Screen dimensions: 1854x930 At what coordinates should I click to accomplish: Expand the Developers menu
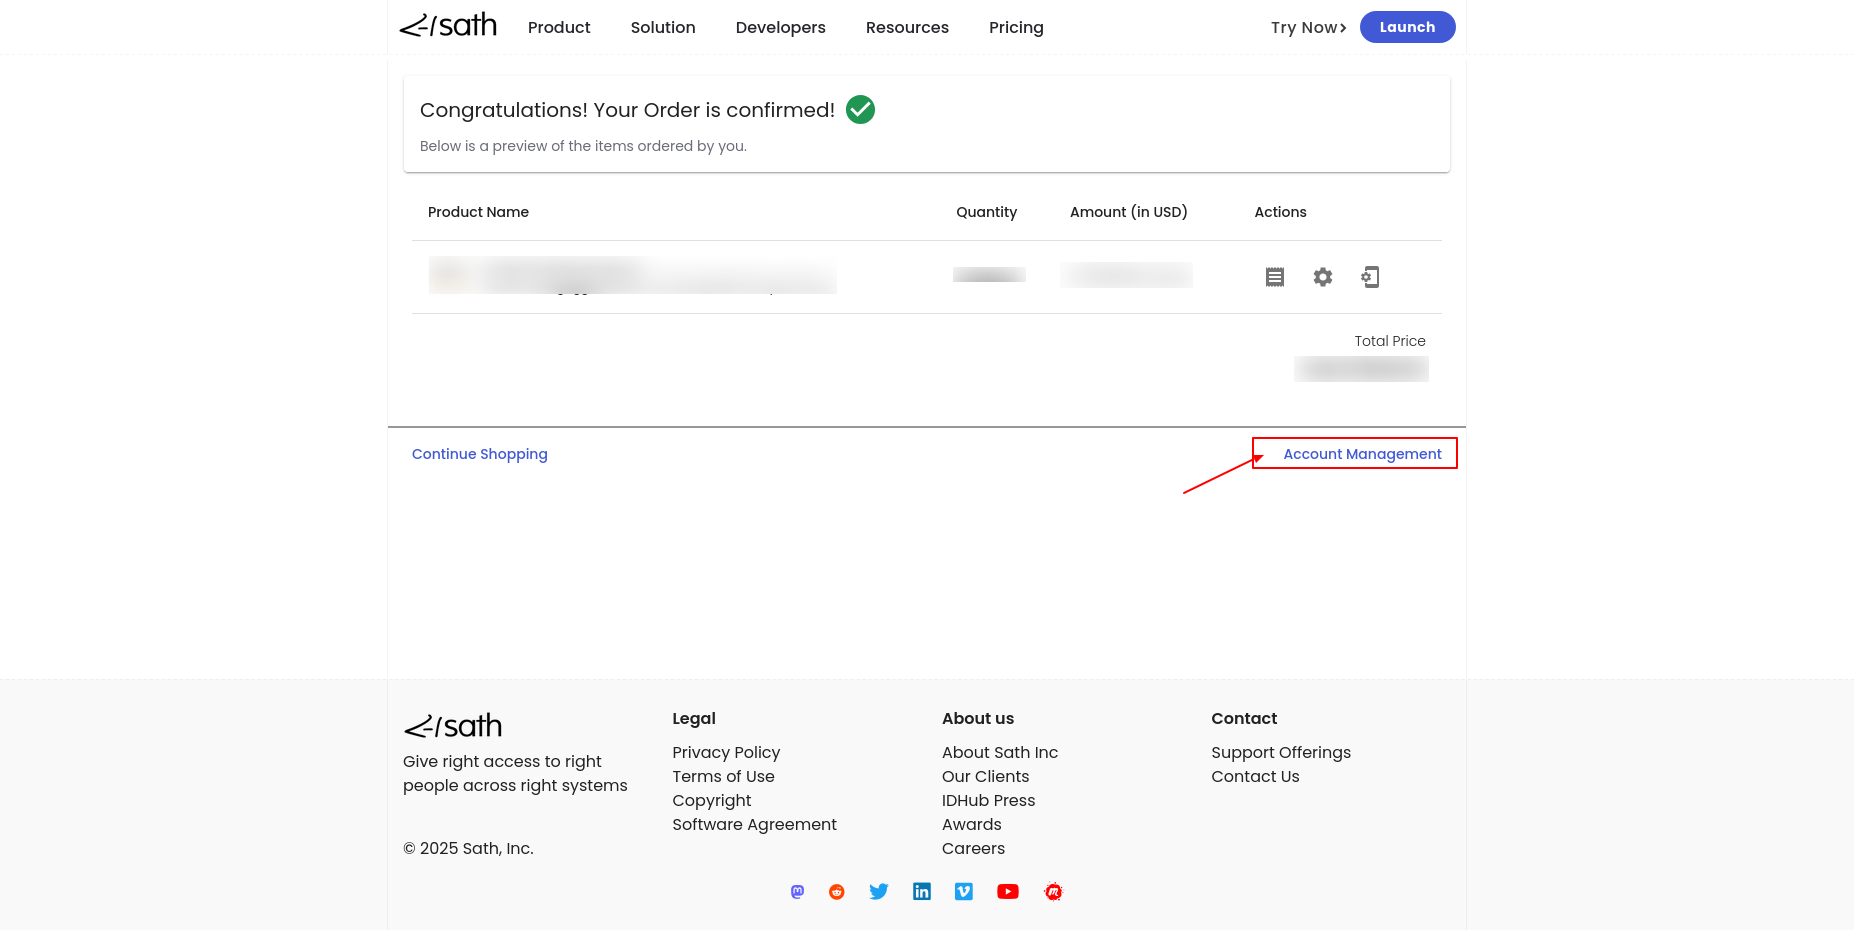tap(780, 28)
